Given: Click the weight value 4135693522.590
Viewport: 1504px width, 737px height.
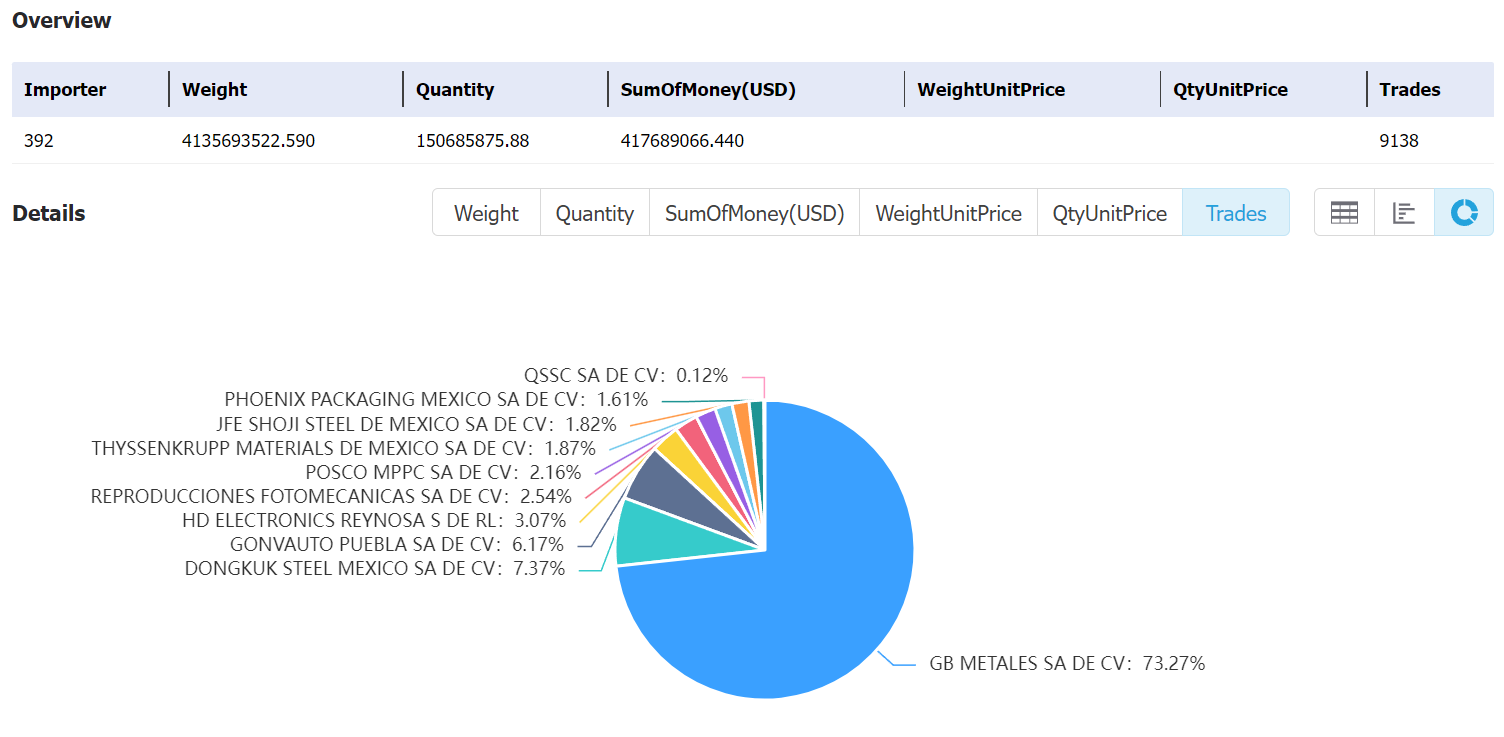Looking at the screenshot, I should (249, 141).
